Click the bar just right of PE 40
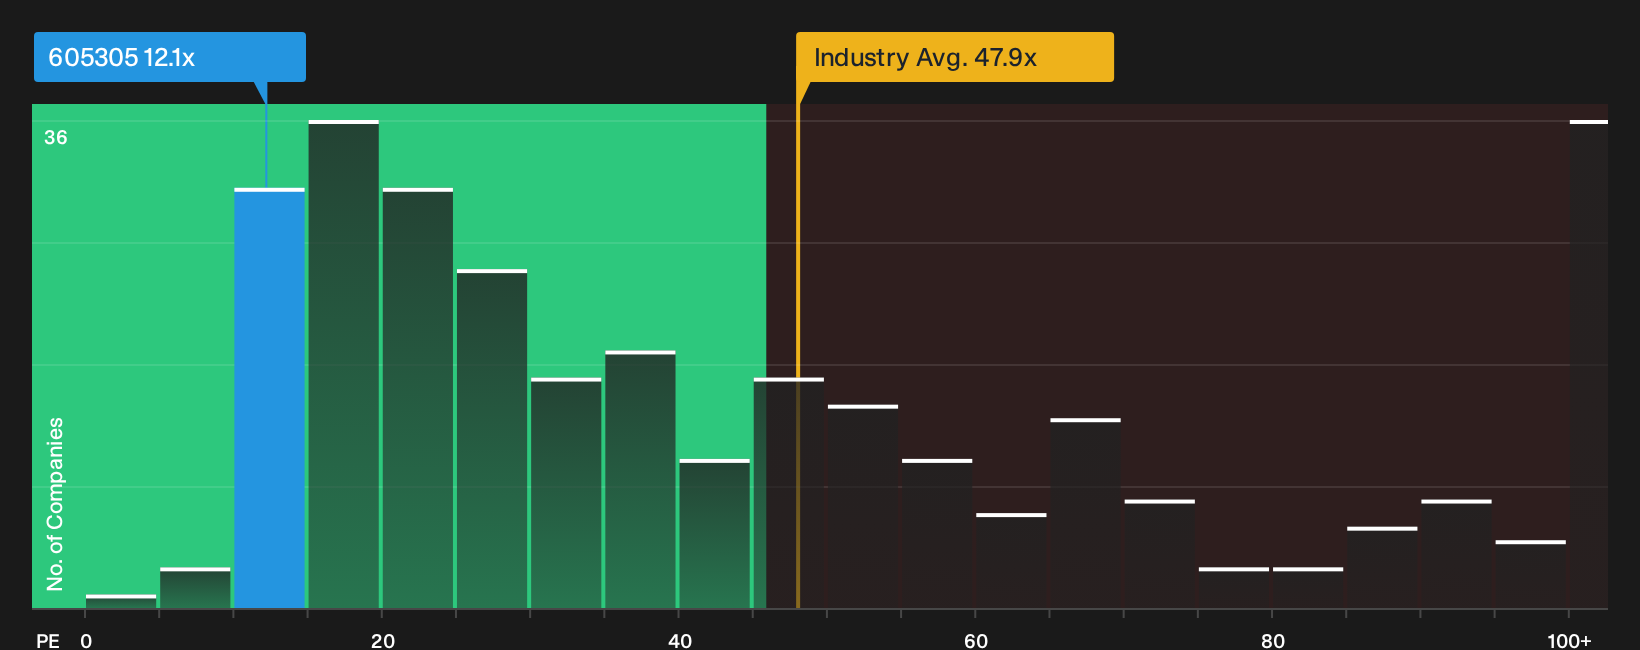The width and height of the screenshot is (1640, 650). [x=715, y=534]
